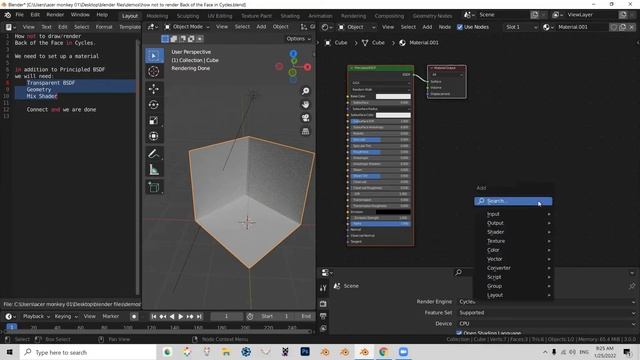Click the Node menu in shader editor

445,27
